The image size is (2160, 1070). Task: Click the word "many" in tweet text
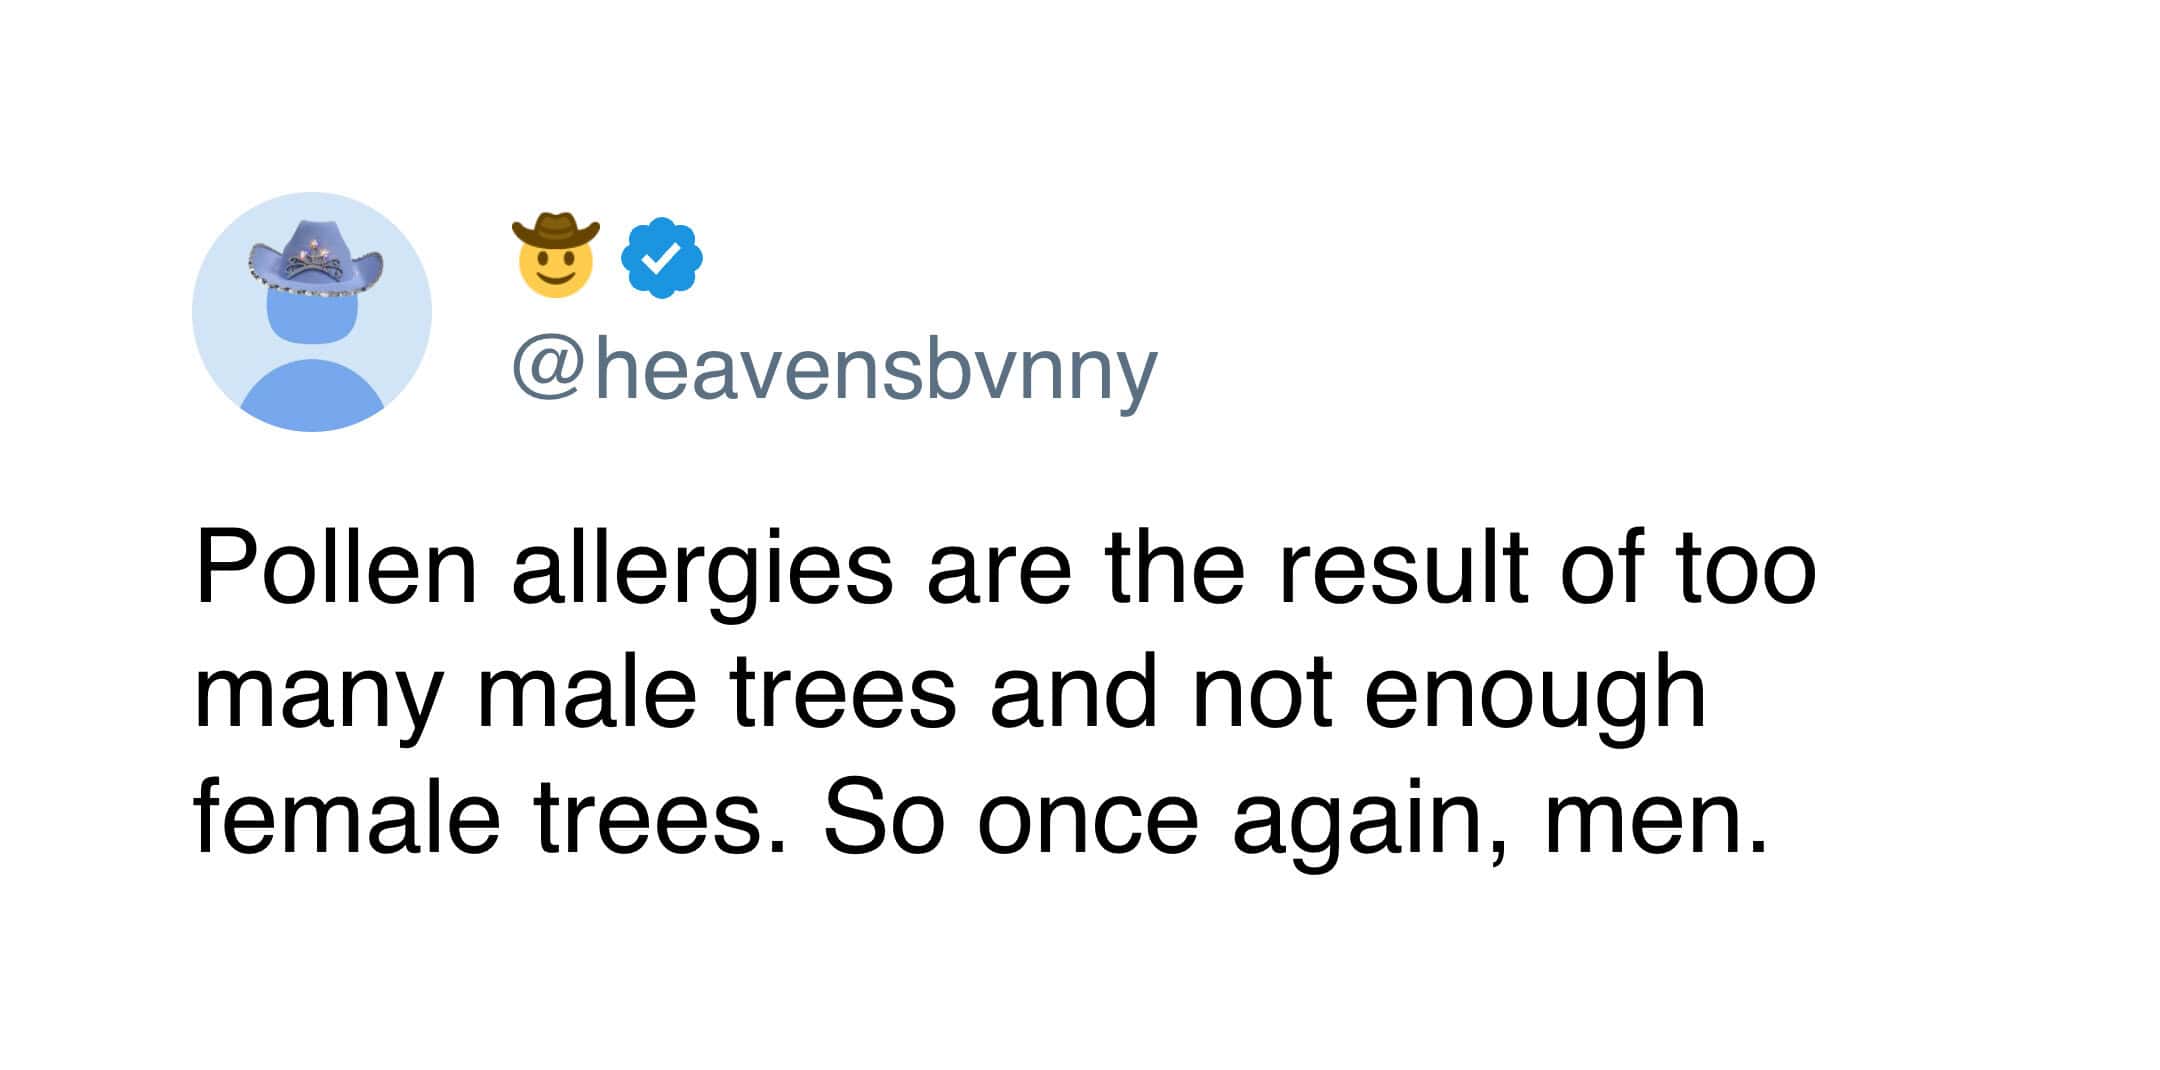click(317, 697)
